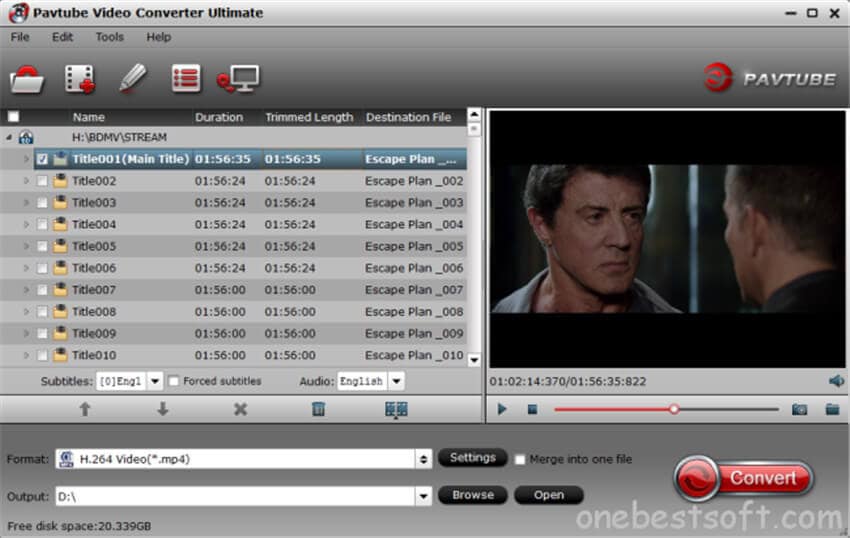Expand the Title001 row arrow
This screenshot has height=538, width=850.
pyautogui.click(x=25, y=159)
